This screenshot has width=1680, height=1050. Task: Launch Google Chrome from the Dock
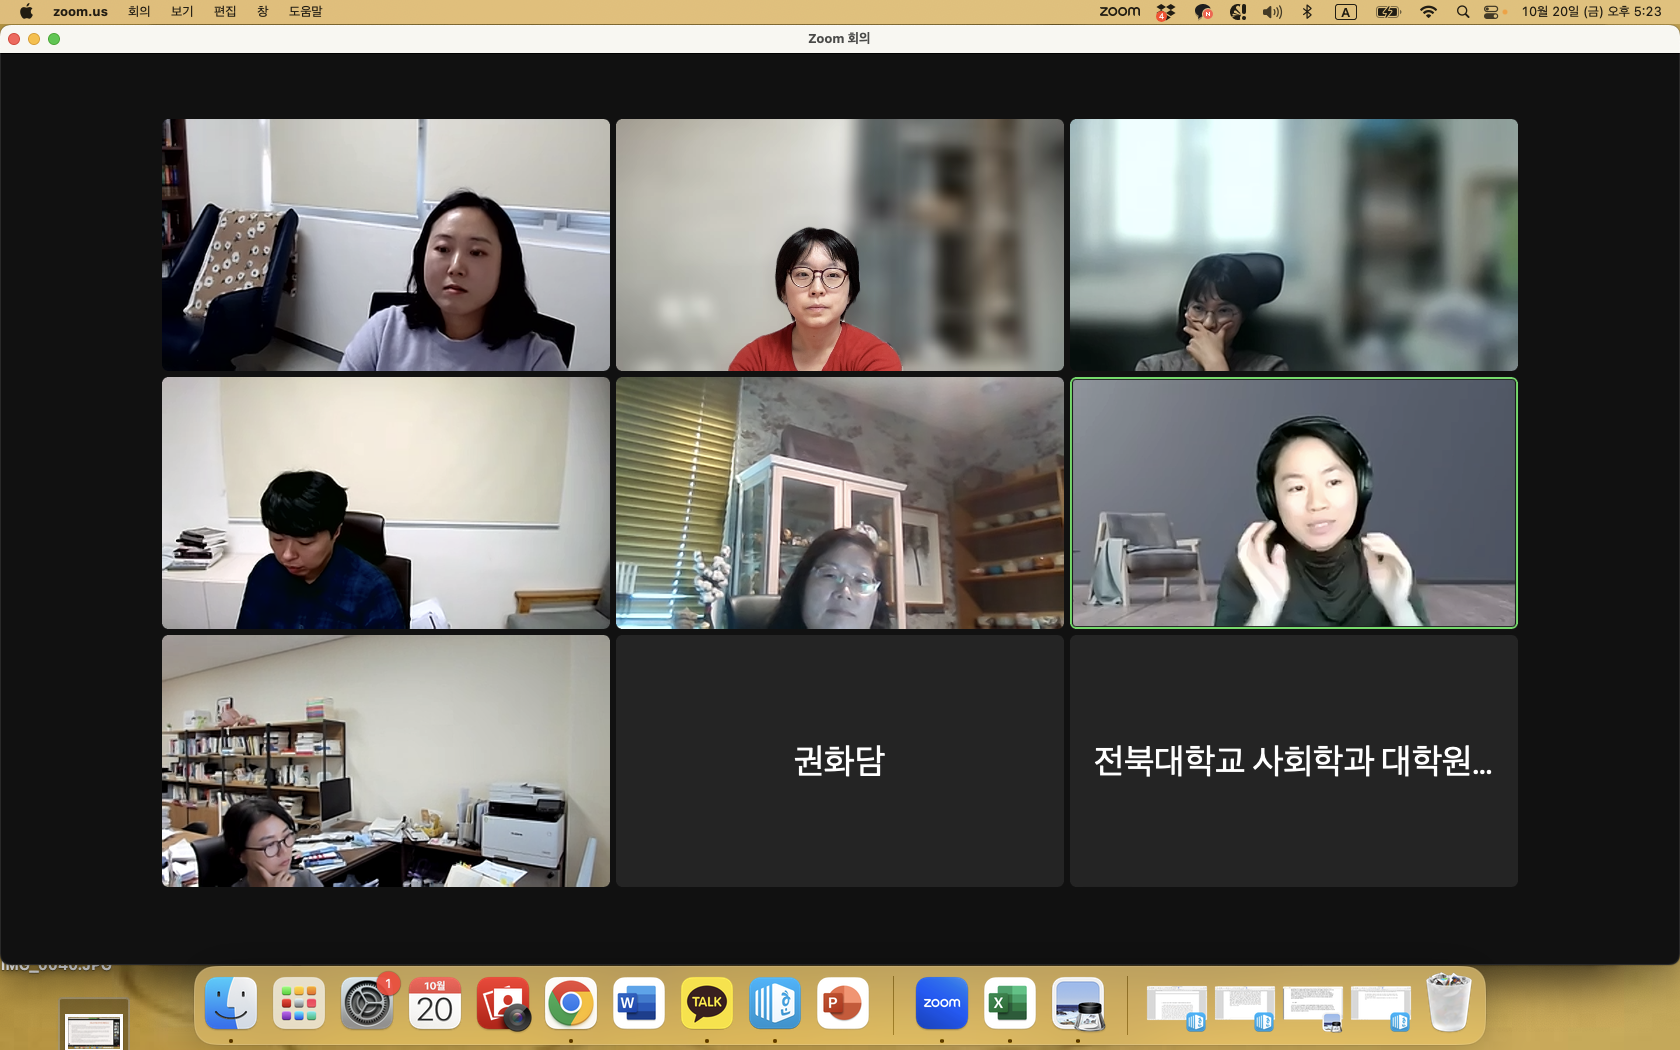click(x=570, y=1003)
